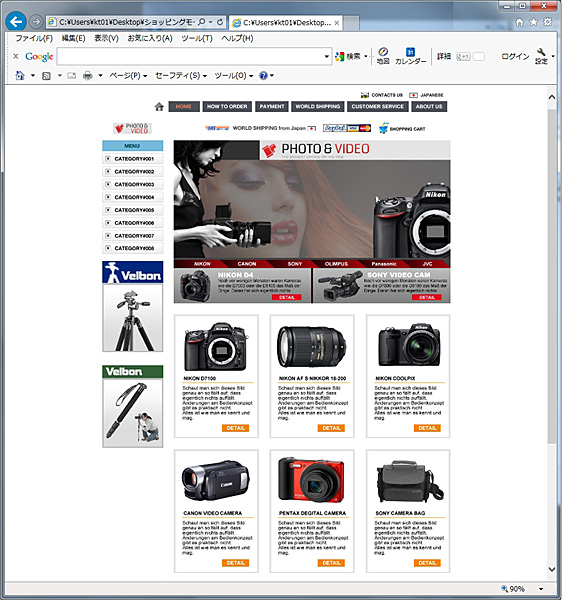Click the HOME navigation button
The height and width of the screenshot is (600, 562).
[x=184, y=106]
